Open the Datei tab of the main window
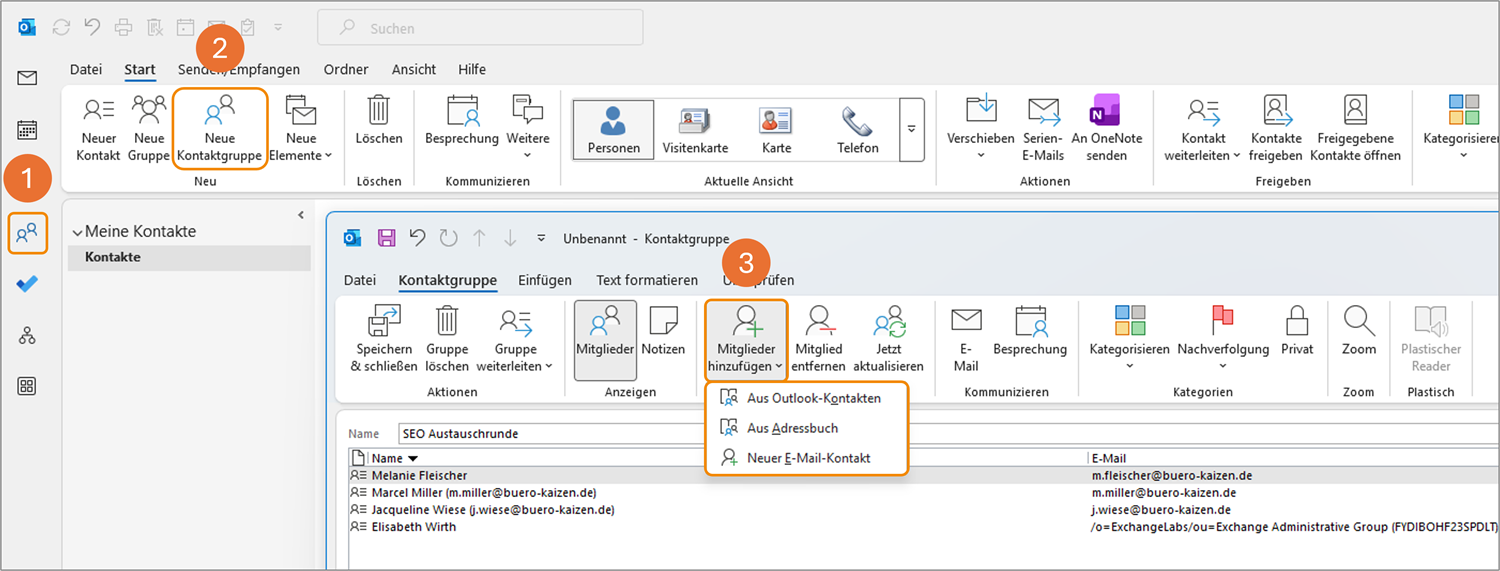The image size is (1500, 571). point(86,69)
